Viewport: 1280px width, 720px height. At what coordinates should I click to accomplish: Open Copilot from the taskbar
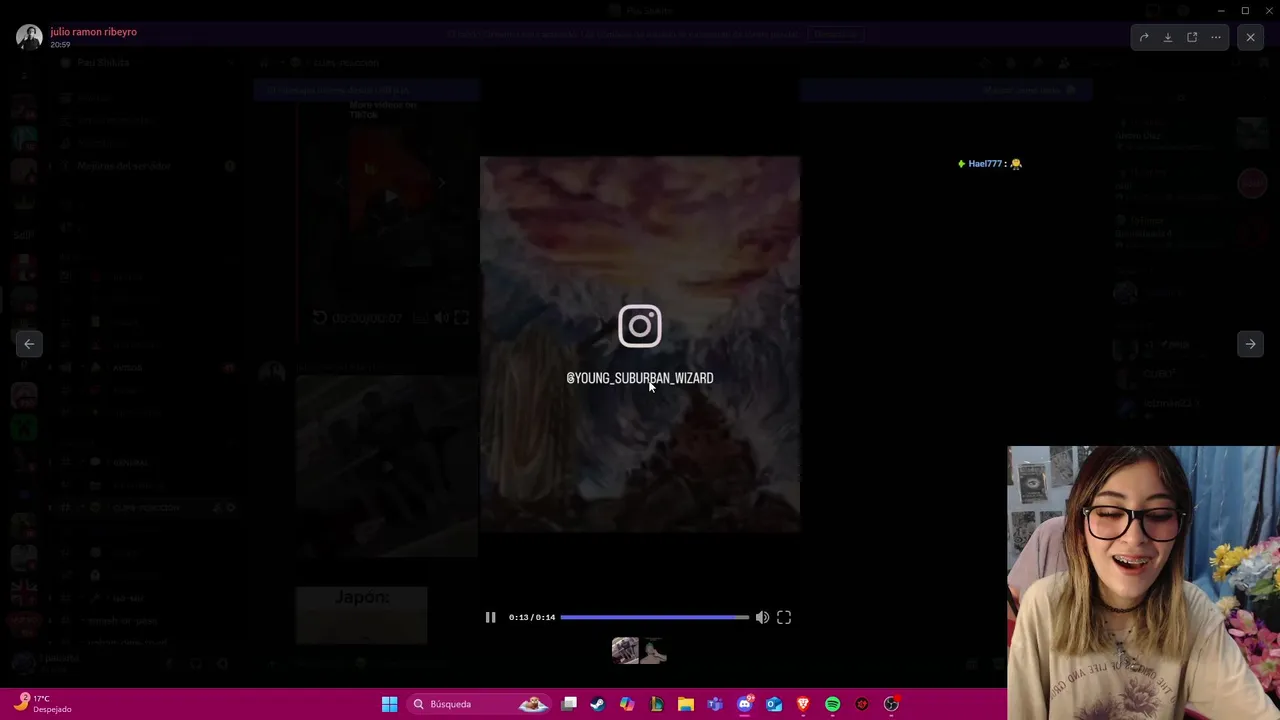pos(627,704)
